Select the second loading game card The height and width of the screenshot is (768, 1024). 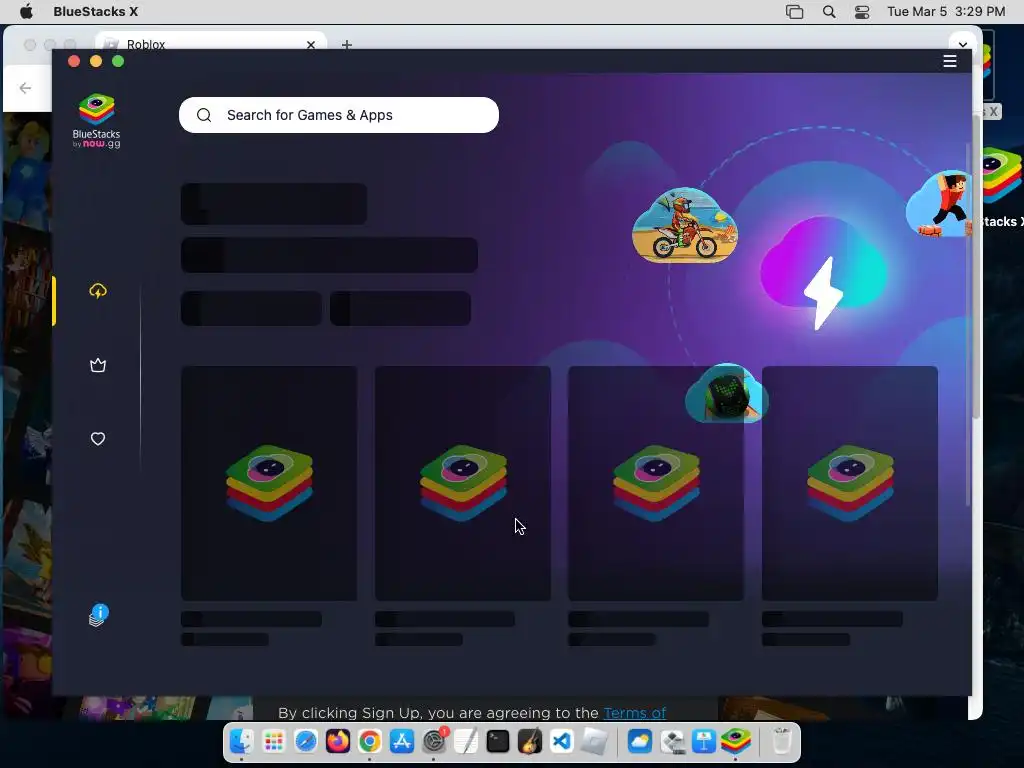(463, 483)
